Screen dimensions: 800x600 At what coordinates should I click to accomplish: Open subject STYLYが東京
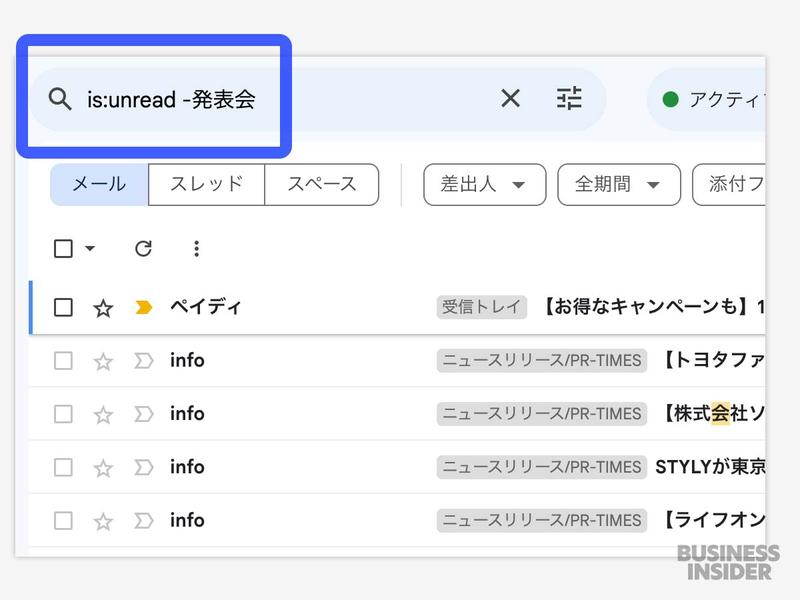pyautogui.click(x=710, y=466)
